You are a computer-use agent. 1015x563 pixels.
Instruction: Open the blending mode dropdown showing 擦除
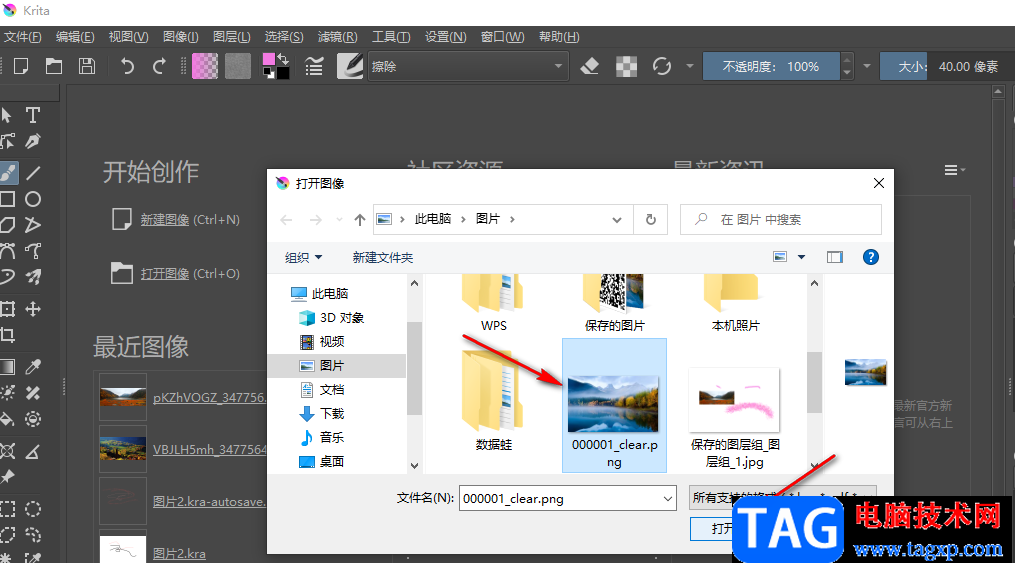[x=468, y=66]
